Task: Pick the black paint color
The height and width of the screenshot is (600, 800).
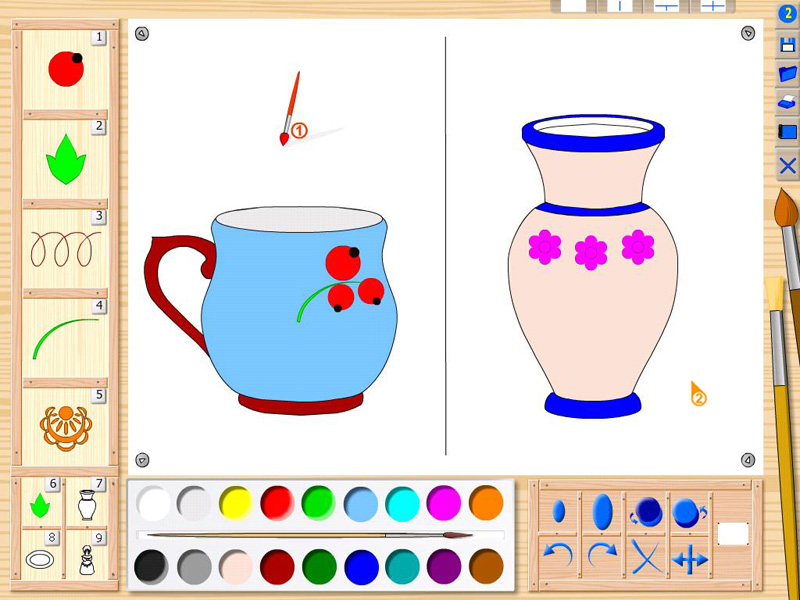Action: point(152,567)
